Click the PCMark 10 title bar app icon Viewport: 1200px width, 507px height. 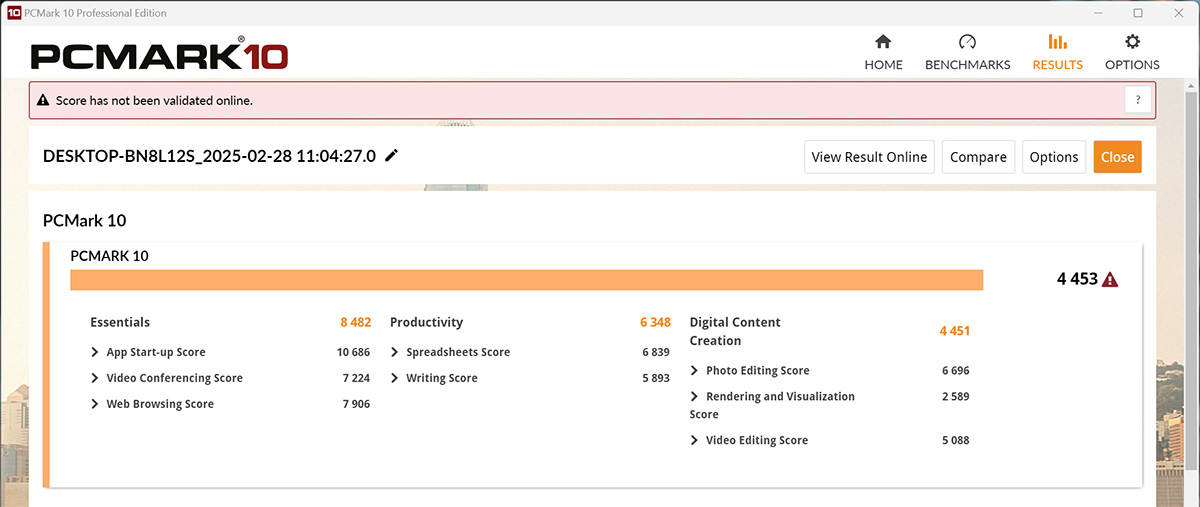pos(13,13)
